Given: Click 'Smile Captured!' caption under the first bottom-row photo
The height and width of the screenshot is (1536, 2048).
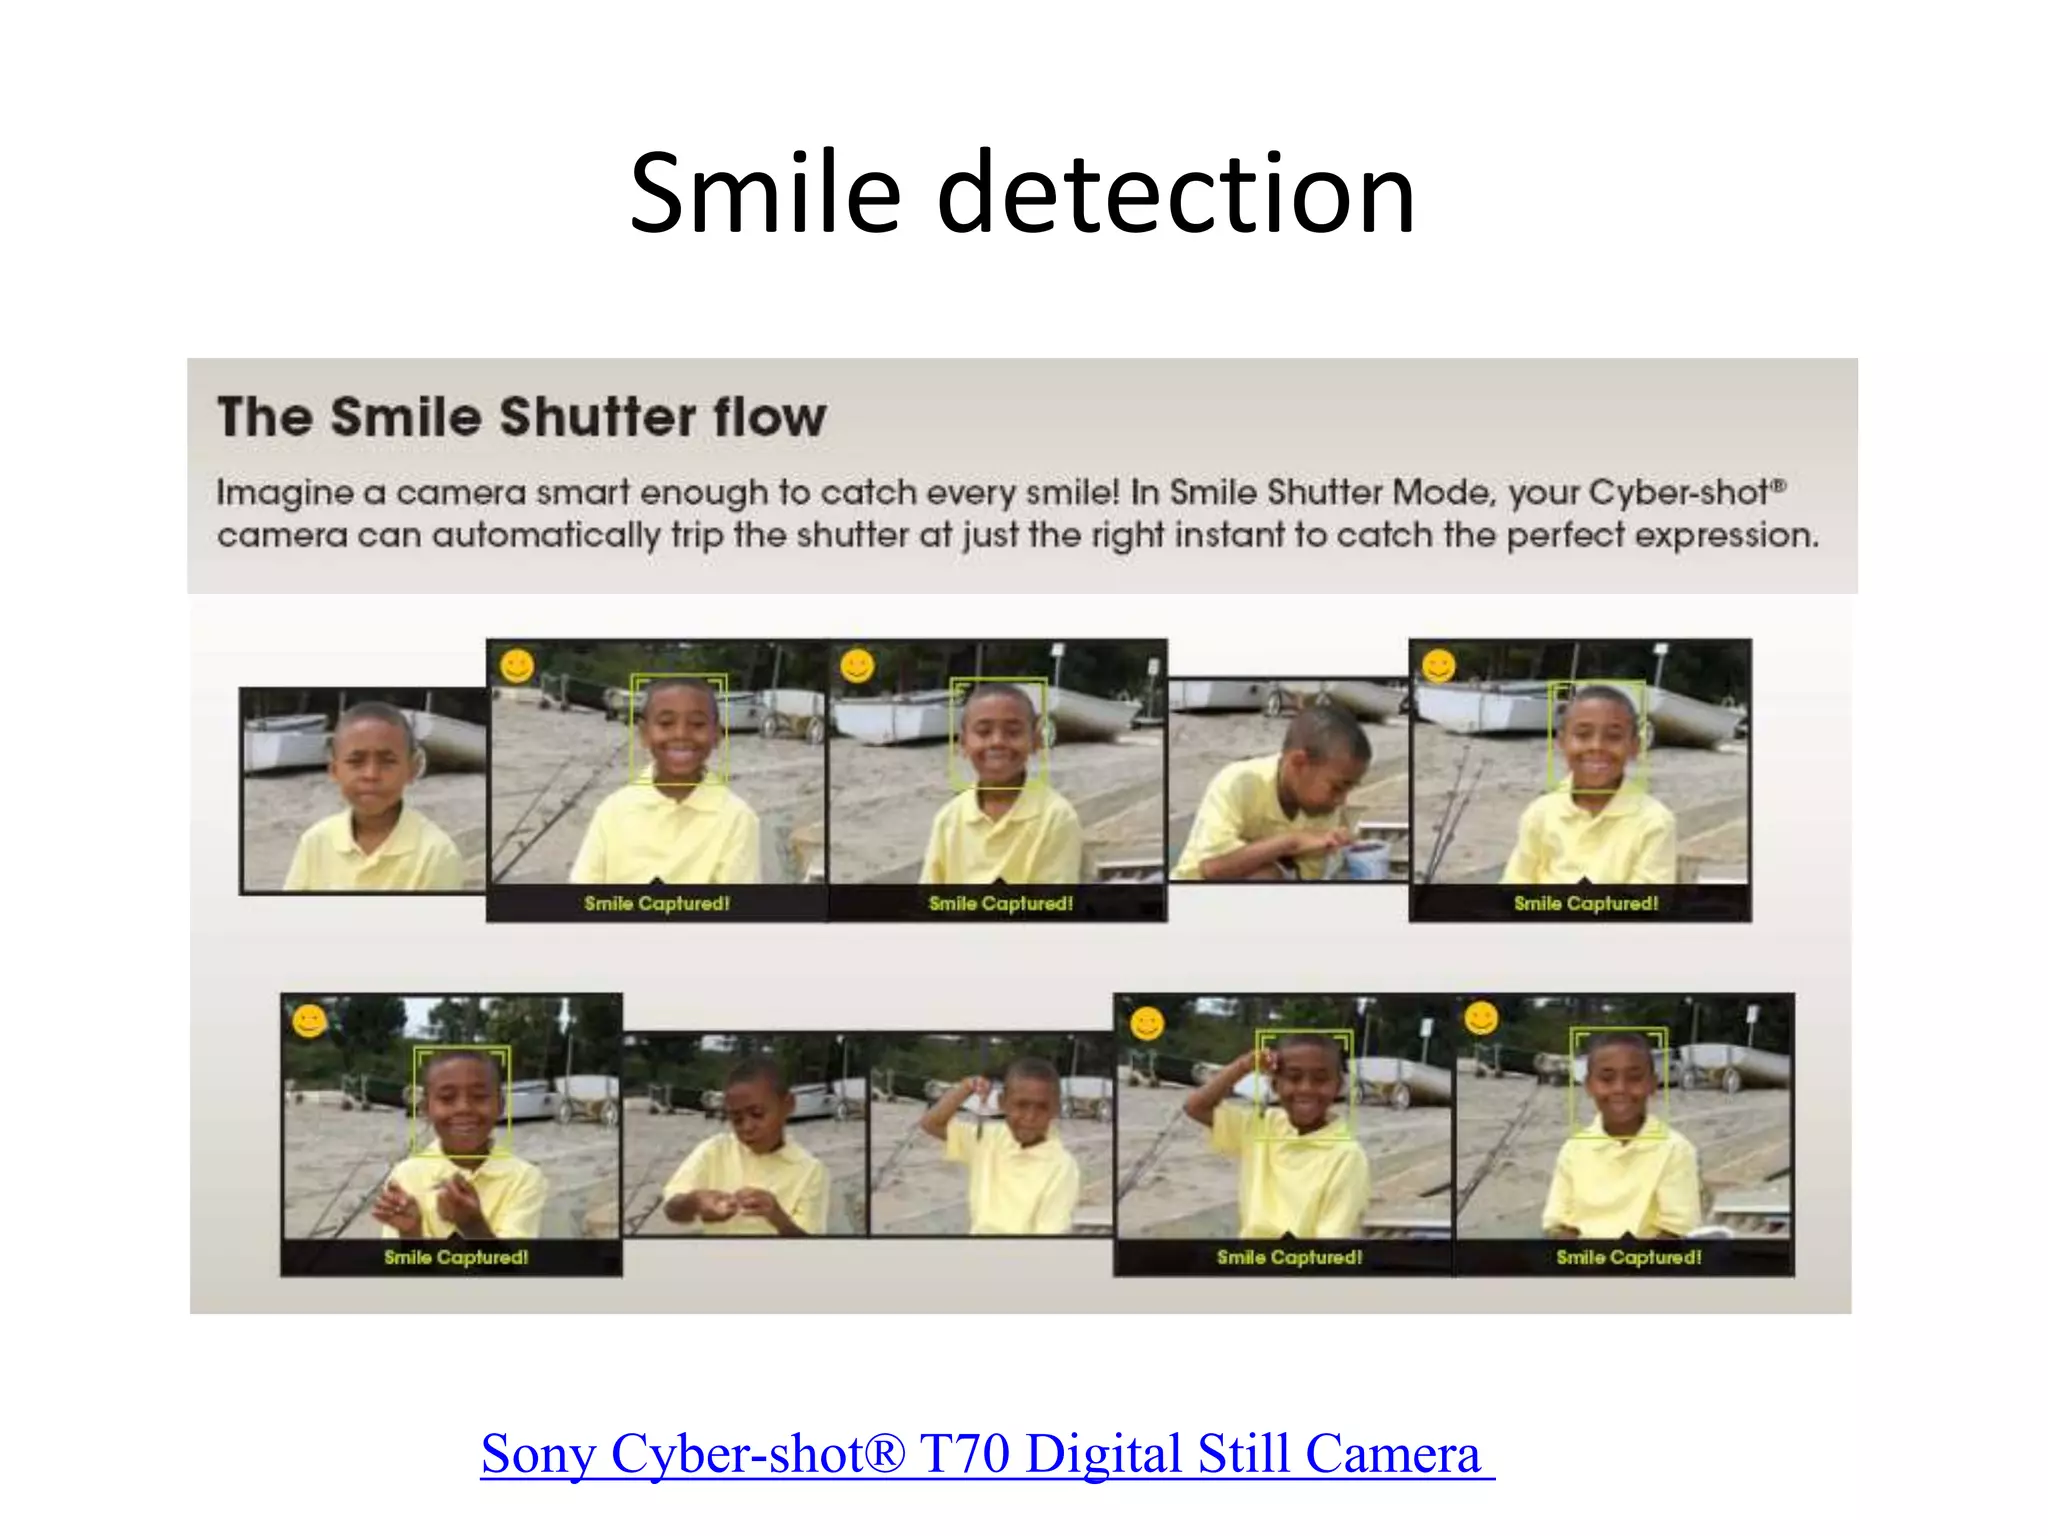Looking at the screenshot, I should pyautogui.click(x=456, y=1257).
